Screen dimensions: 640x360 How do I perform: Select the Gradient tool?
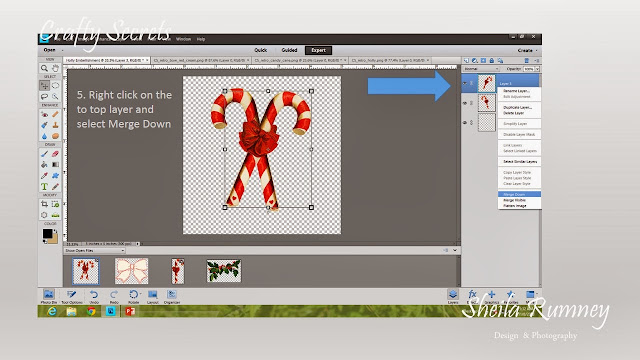coord(55,164)
